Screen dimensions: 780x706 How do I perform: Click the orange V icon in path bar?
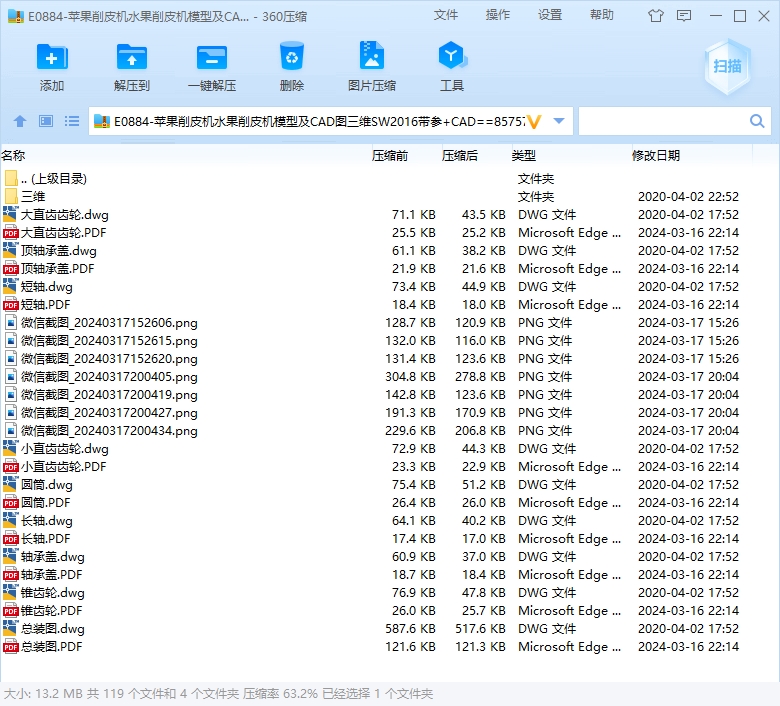pos(534,121)
